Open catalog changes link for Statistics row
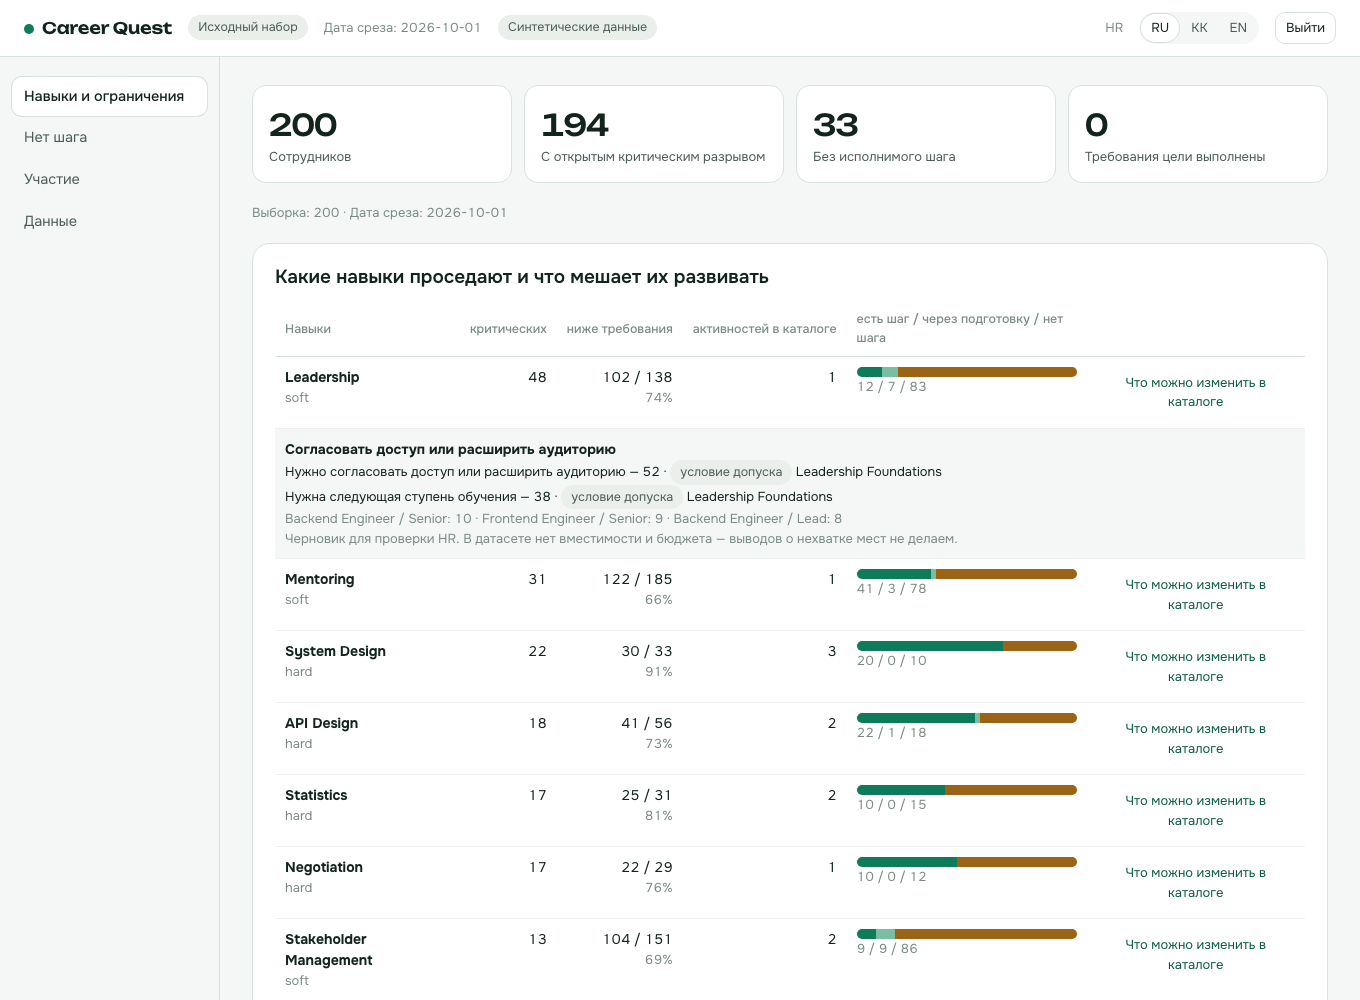The width and height of the screenshot is (1360, 1000). [x=1195, y=810]
